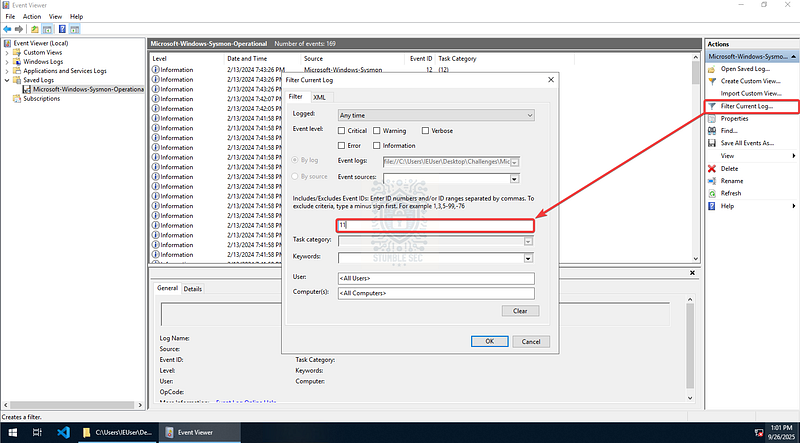Click the Clear button
This screenshot has width=800, height=443.
[520, 311]
